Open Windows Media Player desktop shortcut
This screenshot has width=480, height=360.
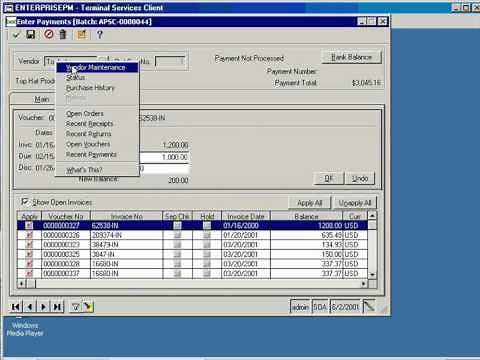pos(25,328)
